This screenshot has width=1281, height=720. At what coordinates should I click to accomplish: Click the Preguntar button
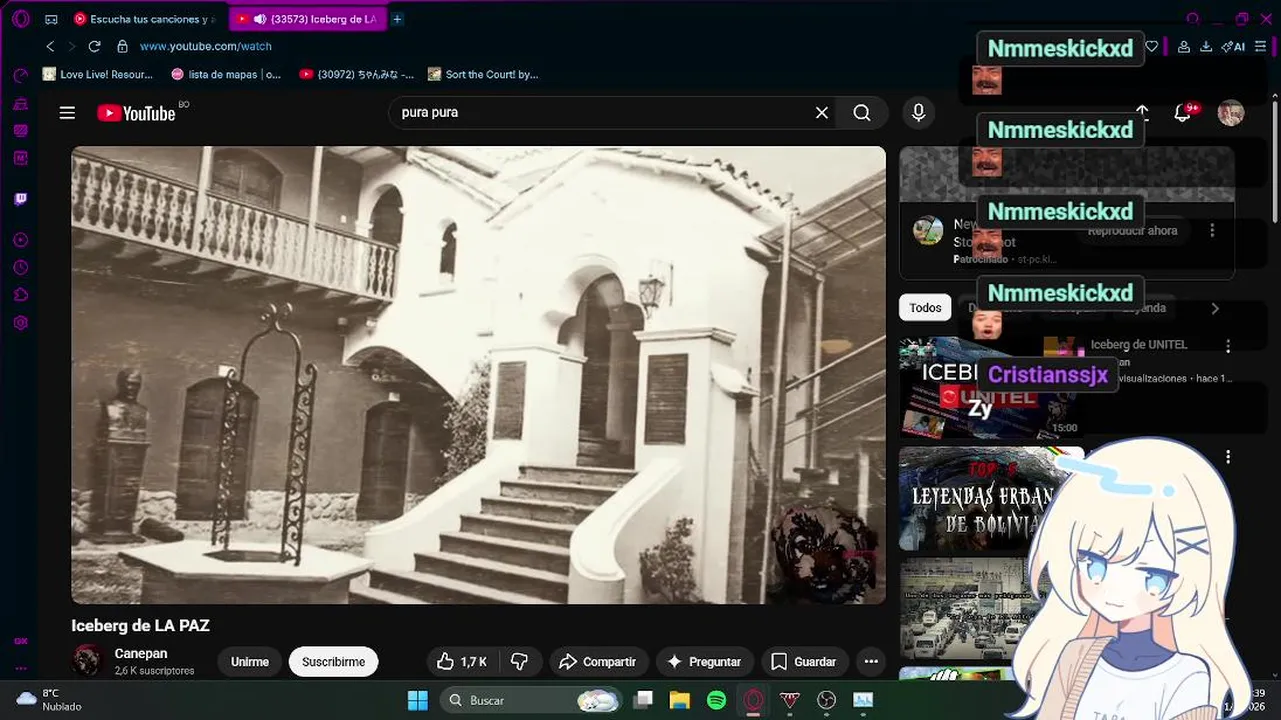(x=704, y=662)
